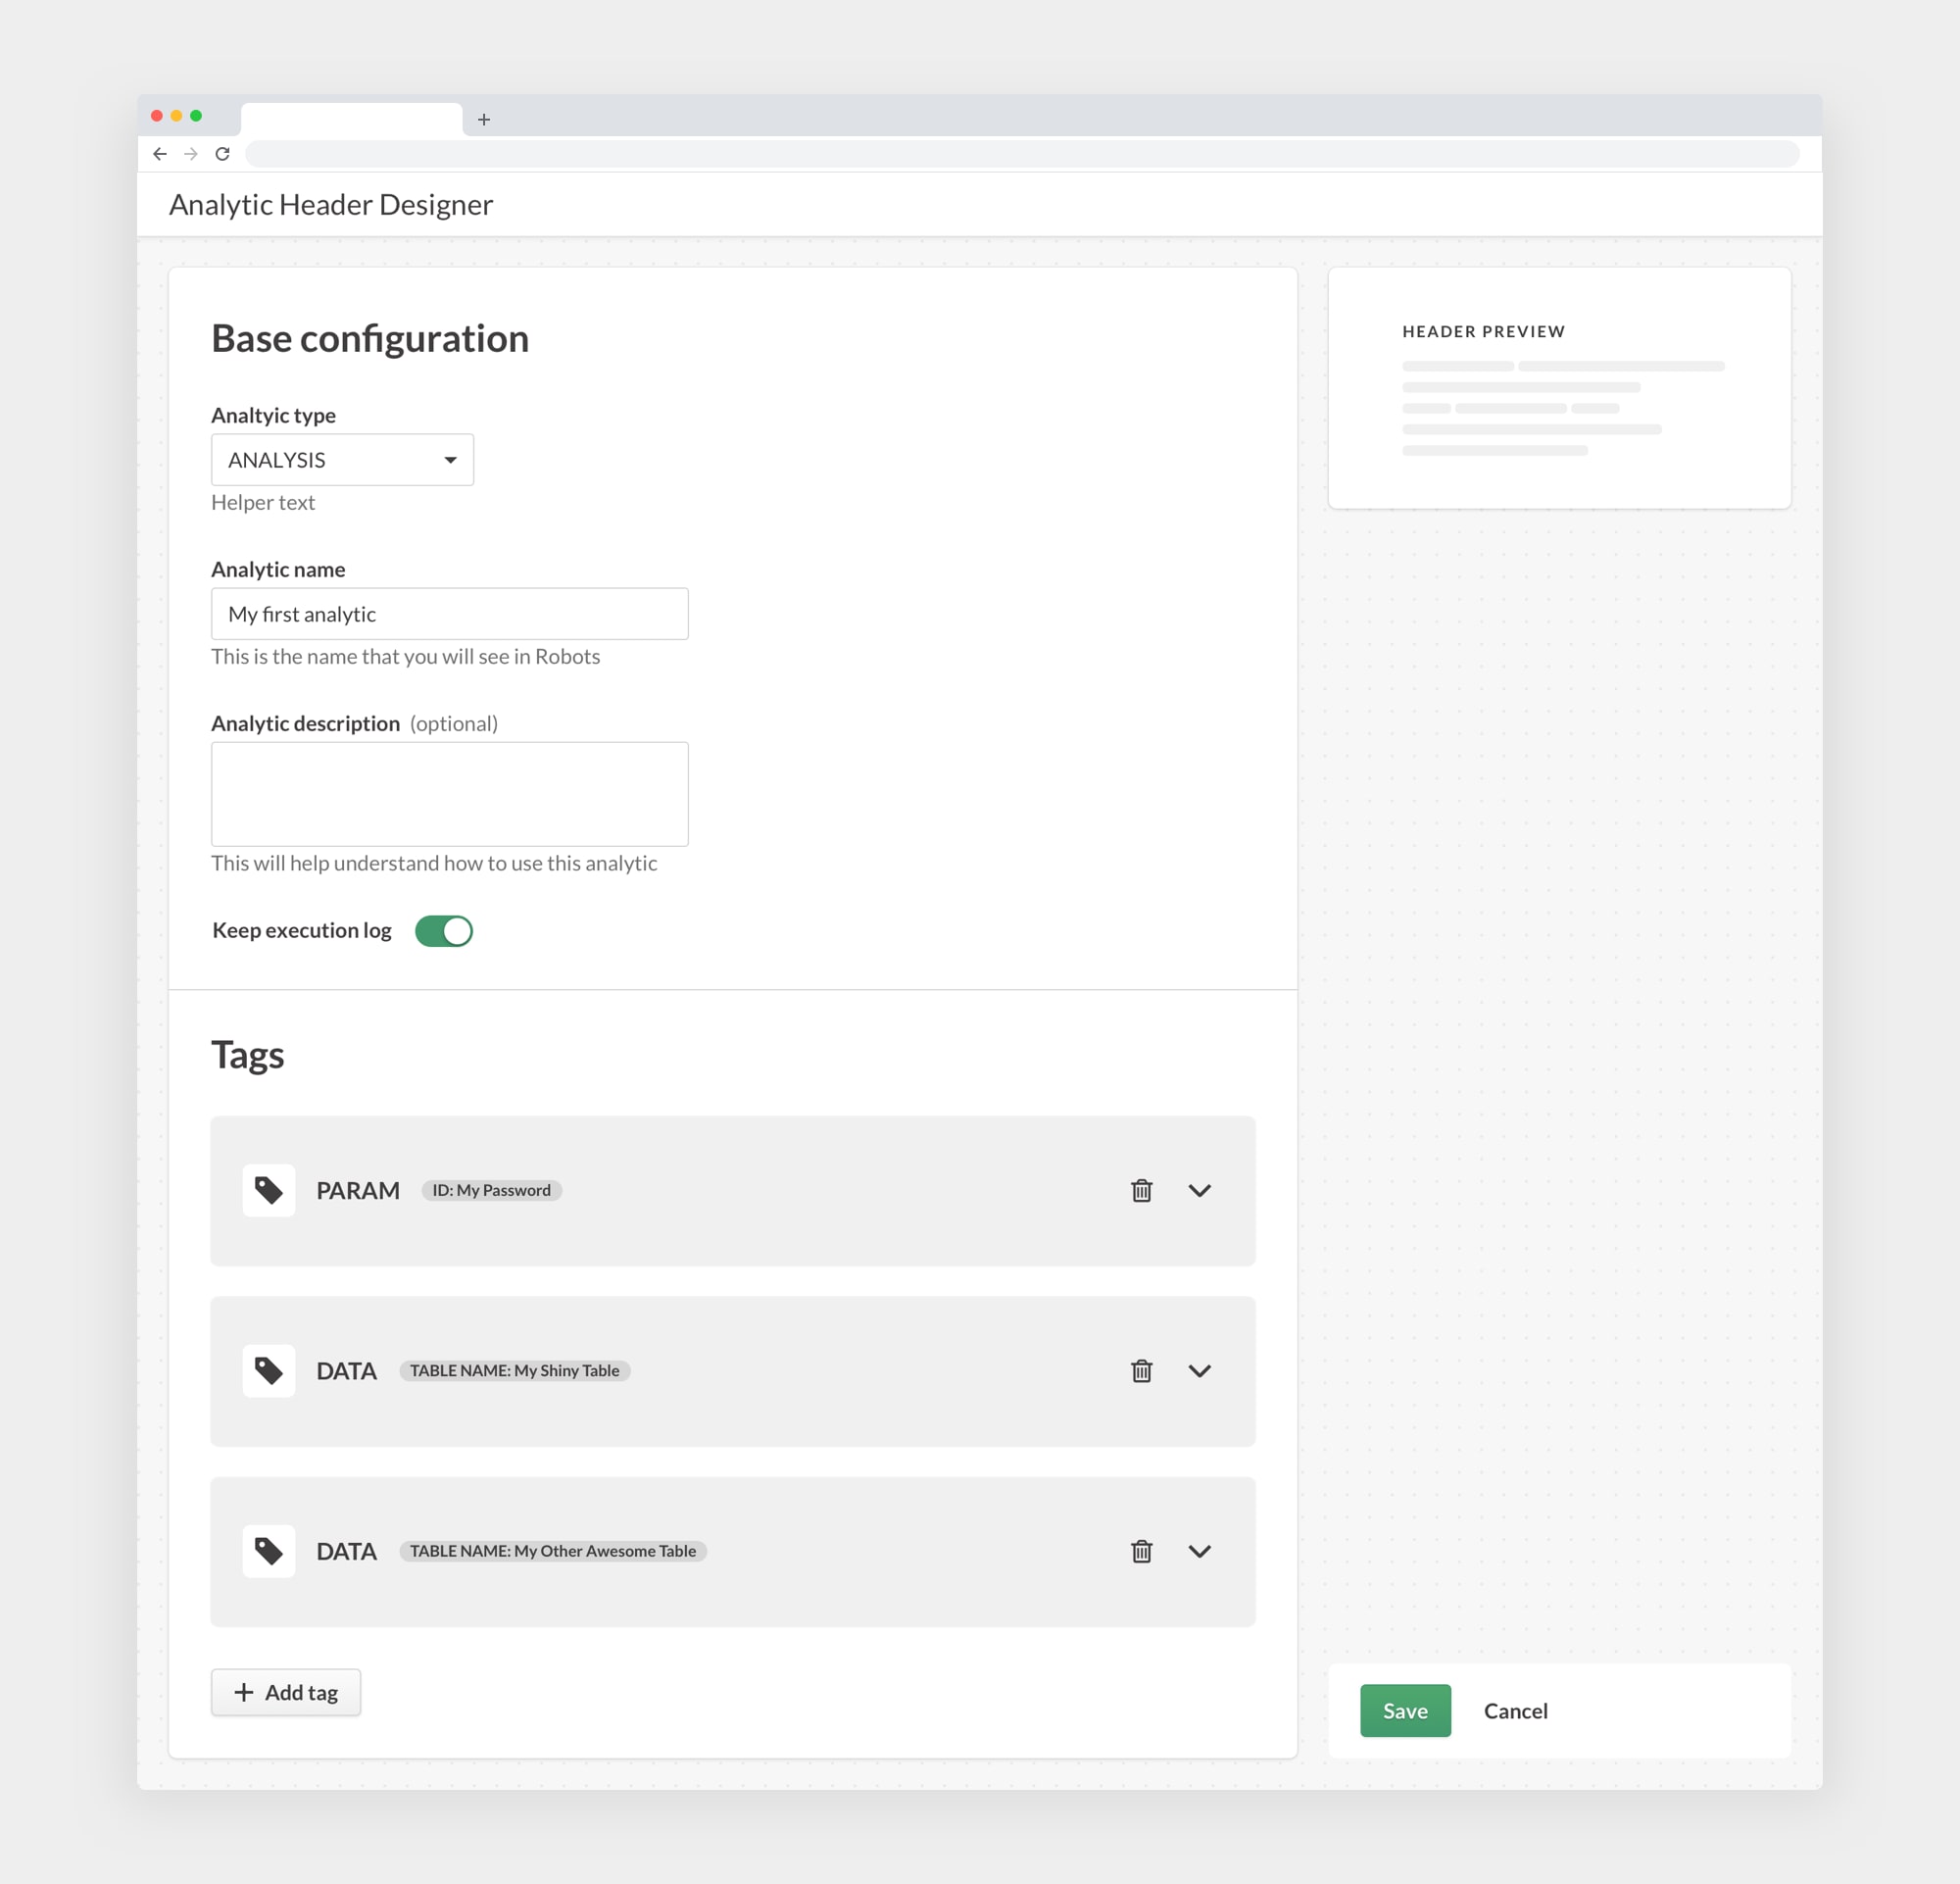The height and width of the screenshot is (1884, 1960).
Task: Click the Add tag button
Action: pyautogui.click(x=285, y=1692)
